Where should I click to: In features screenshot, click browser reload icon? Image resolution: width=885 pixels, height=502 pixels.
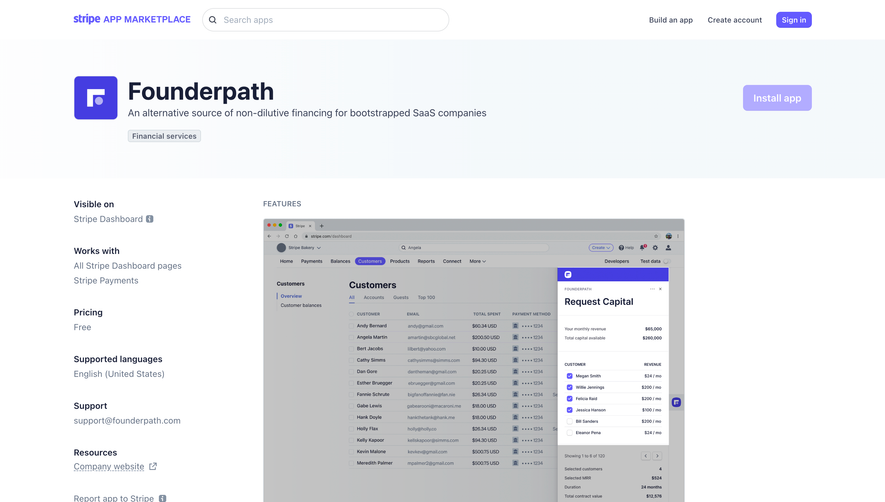click(x=287, y=236)
